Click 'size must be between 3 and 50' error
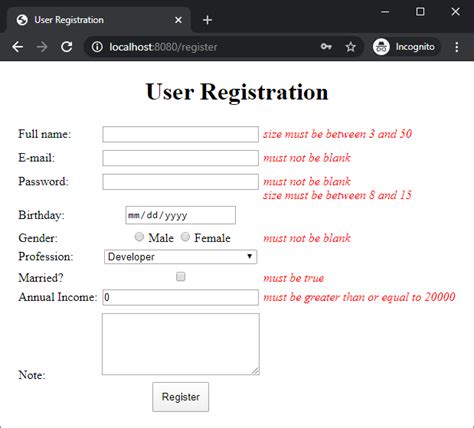Screen dimensions: 474x428 [x=338, y=134]
